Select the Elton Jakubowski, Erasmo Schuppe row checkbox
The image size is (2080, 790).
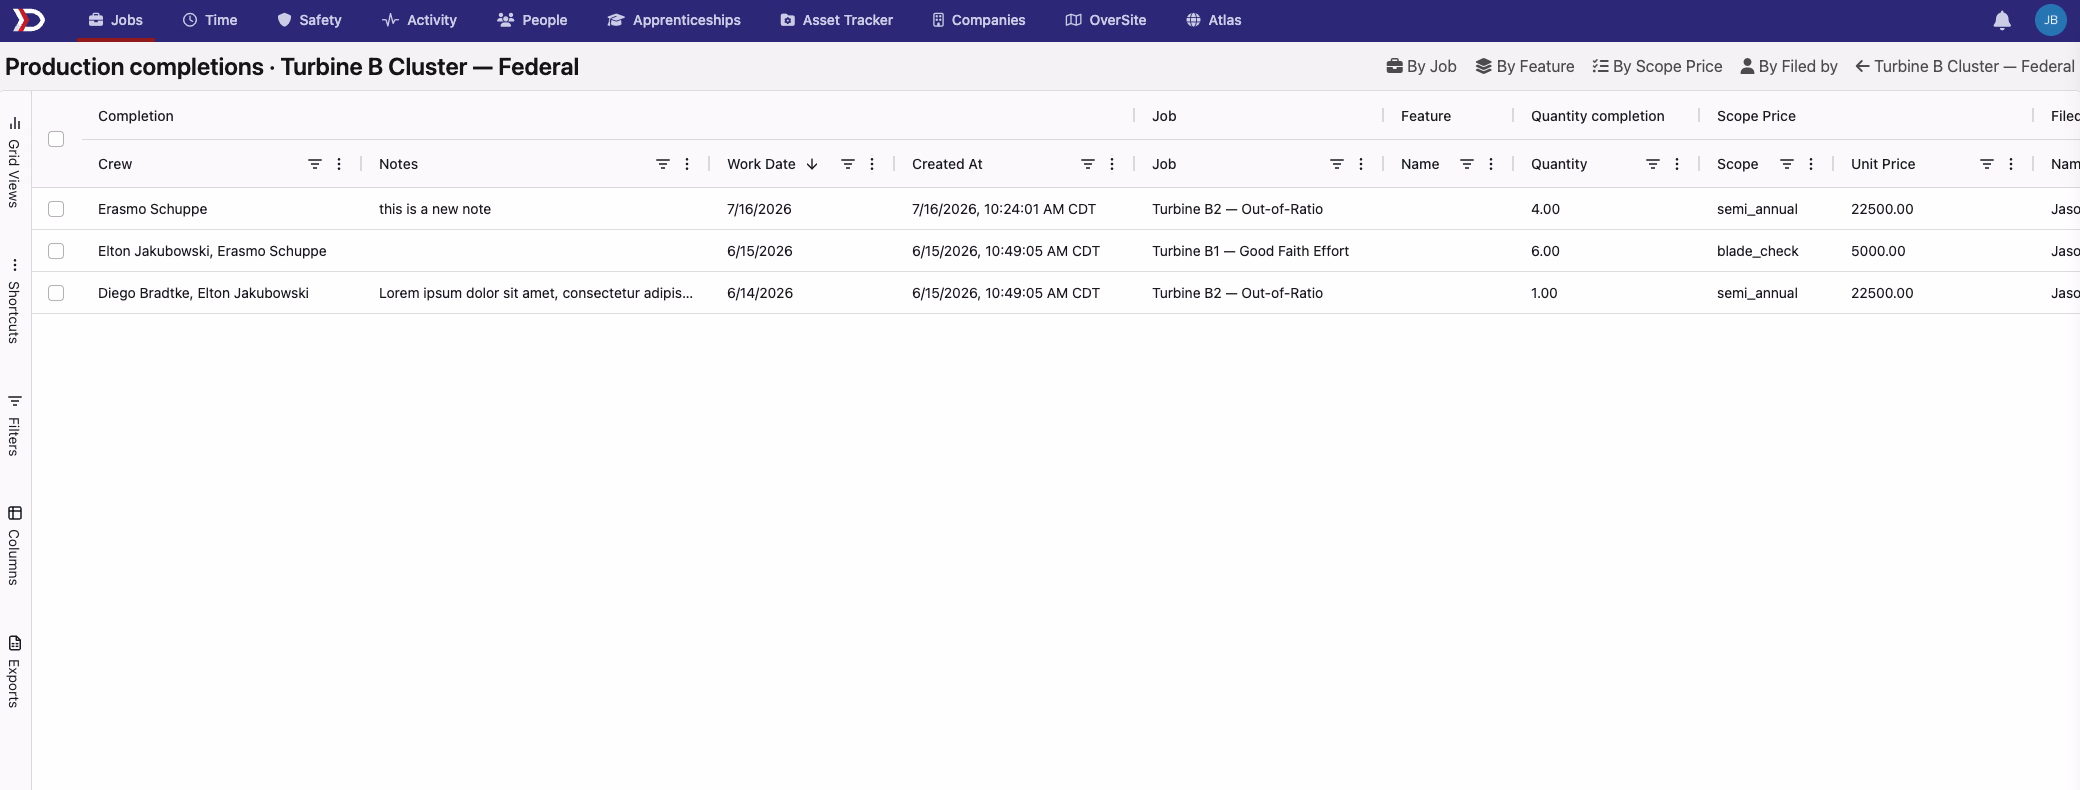[56, 251]
